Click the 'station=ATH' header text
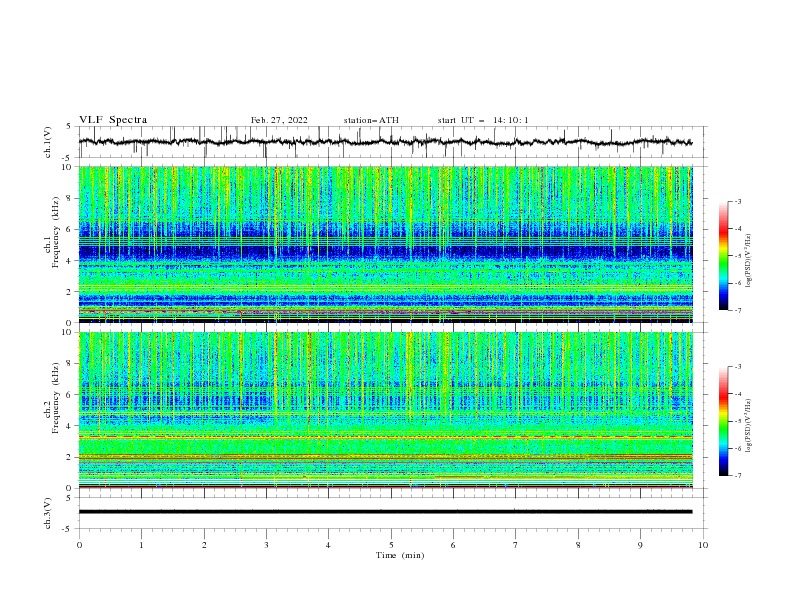The image size is (792, 612). click(x=371, y=120)
